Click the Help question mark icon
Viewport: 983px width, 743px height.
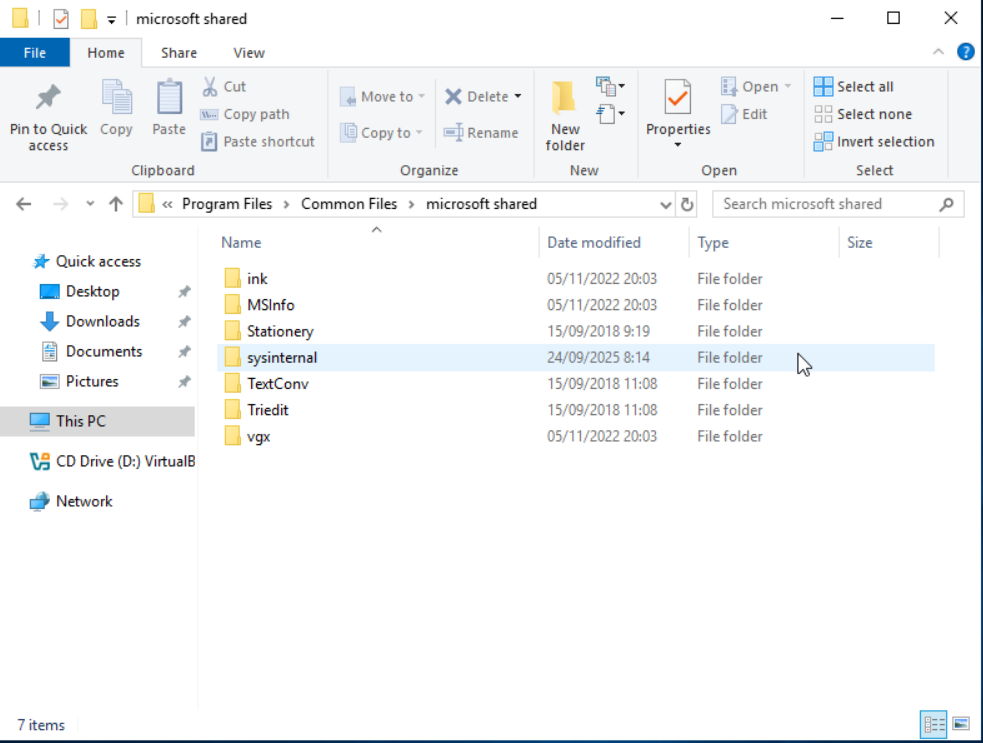point(965,52)
